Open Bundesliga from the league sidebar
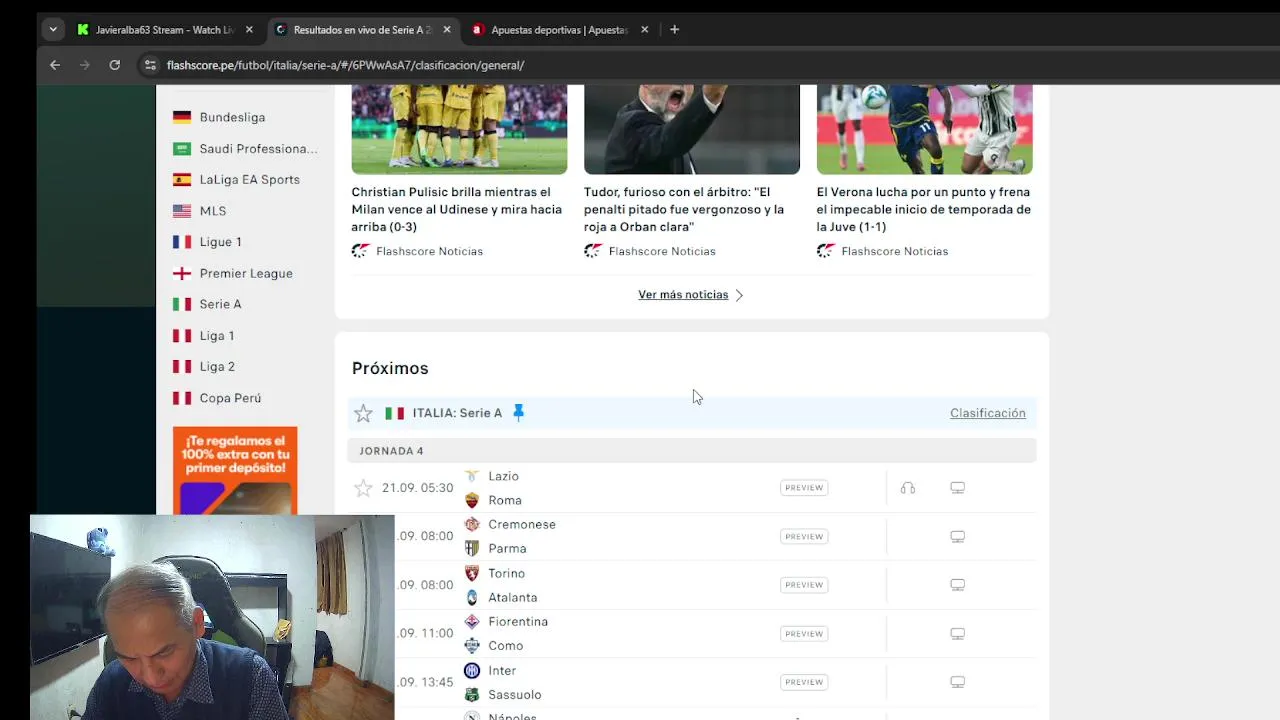Image resolution: width=1280 pixels, height=720 pixels. tap(232, 117)
